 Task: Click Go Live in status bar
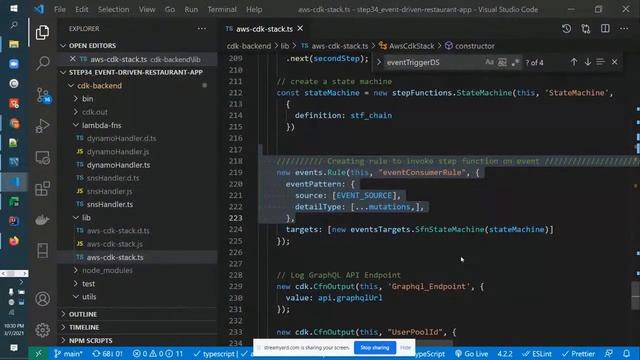pyautogui.click(x=471, y=353)
